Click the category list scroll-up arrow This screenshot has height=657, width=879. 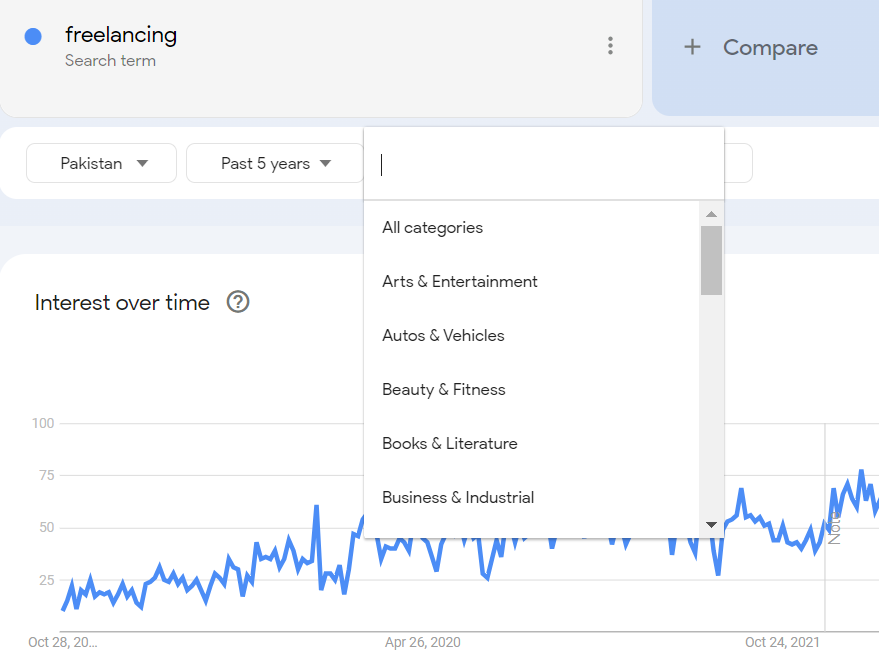pos(711,214)
